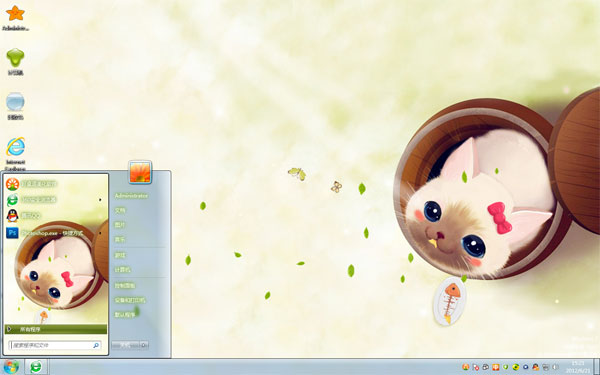Open Documents (文档) in Start menu

[120, 210]
